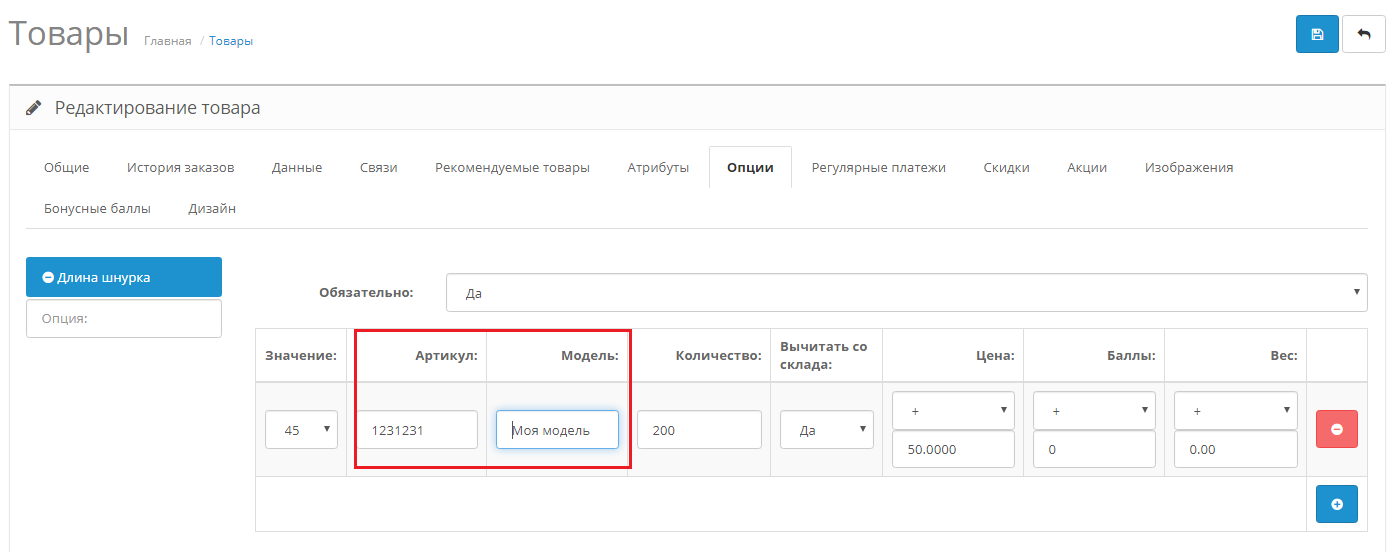The height and width of the screenshot is (552, 1393).
Task: Click the 'Главная' breadcrumb link
Action: pos(167,41)
